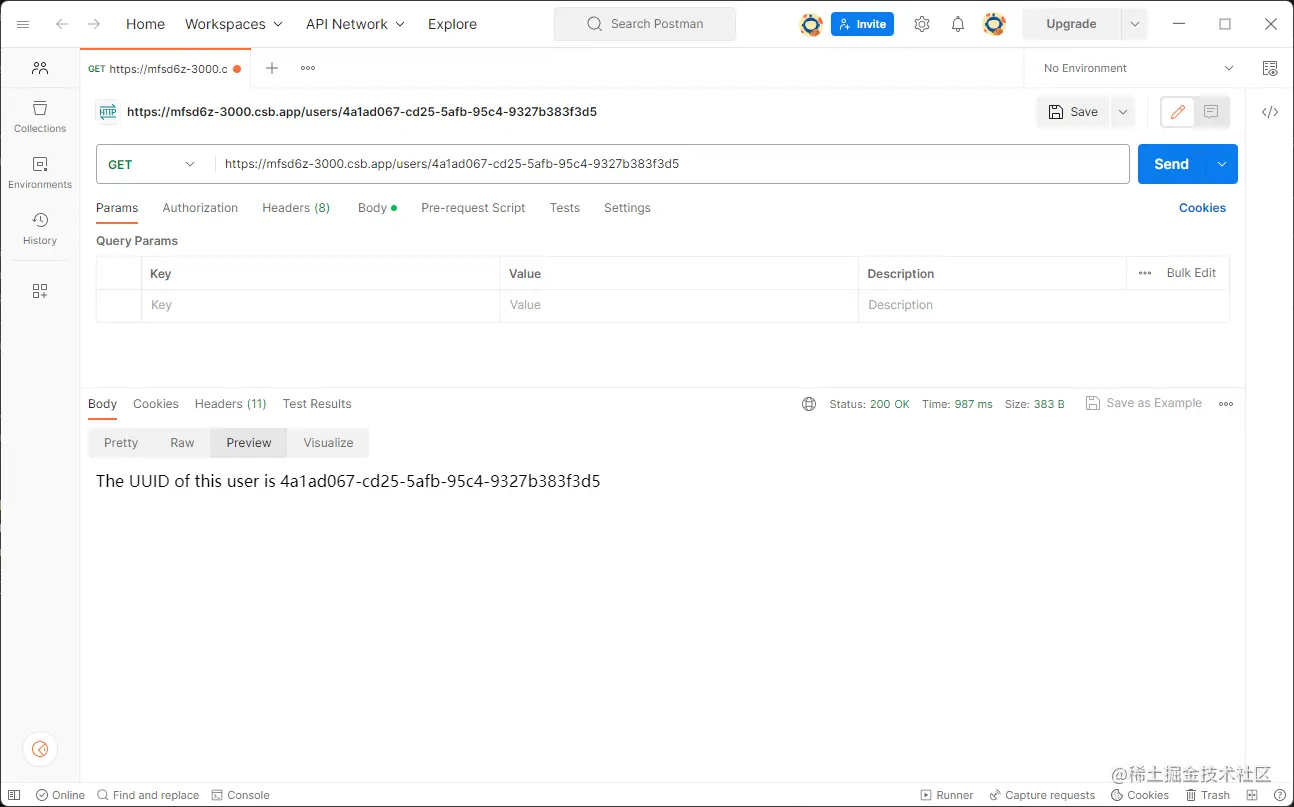The height and width of the screenshot is (807, 1294).
Task: Click Bulk Edit in query params
Action: [1191, 273]
